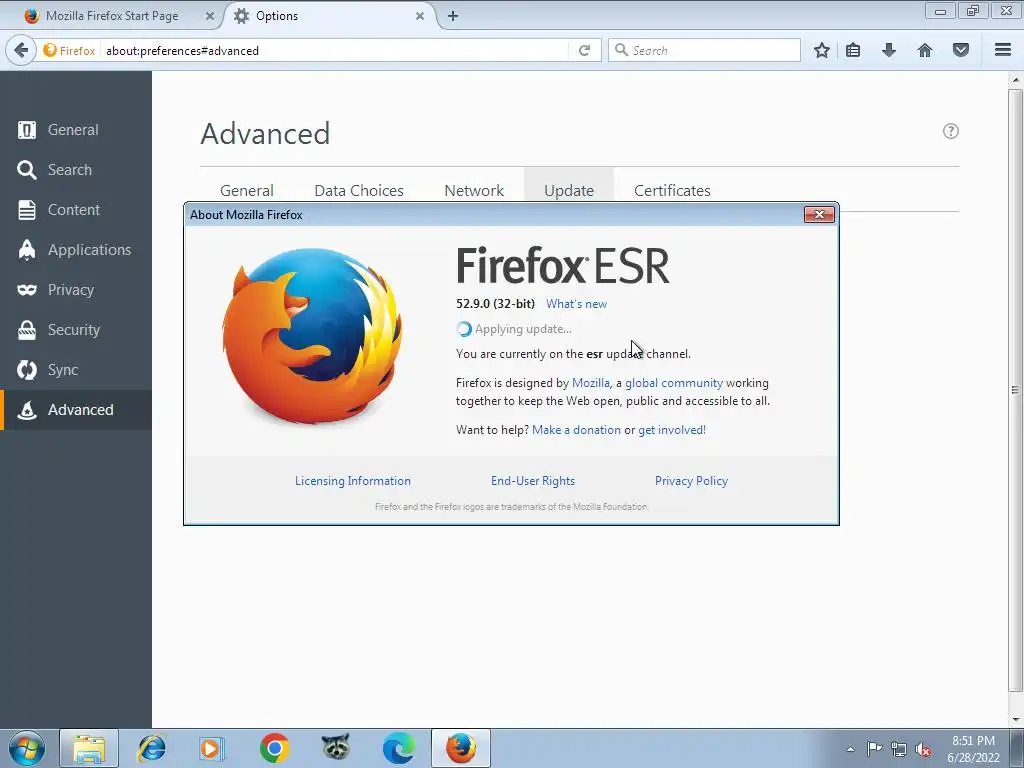Show hidden system tray icons
The width and height of the screenshot is (1024, 768).
click(x=850, y=749)
